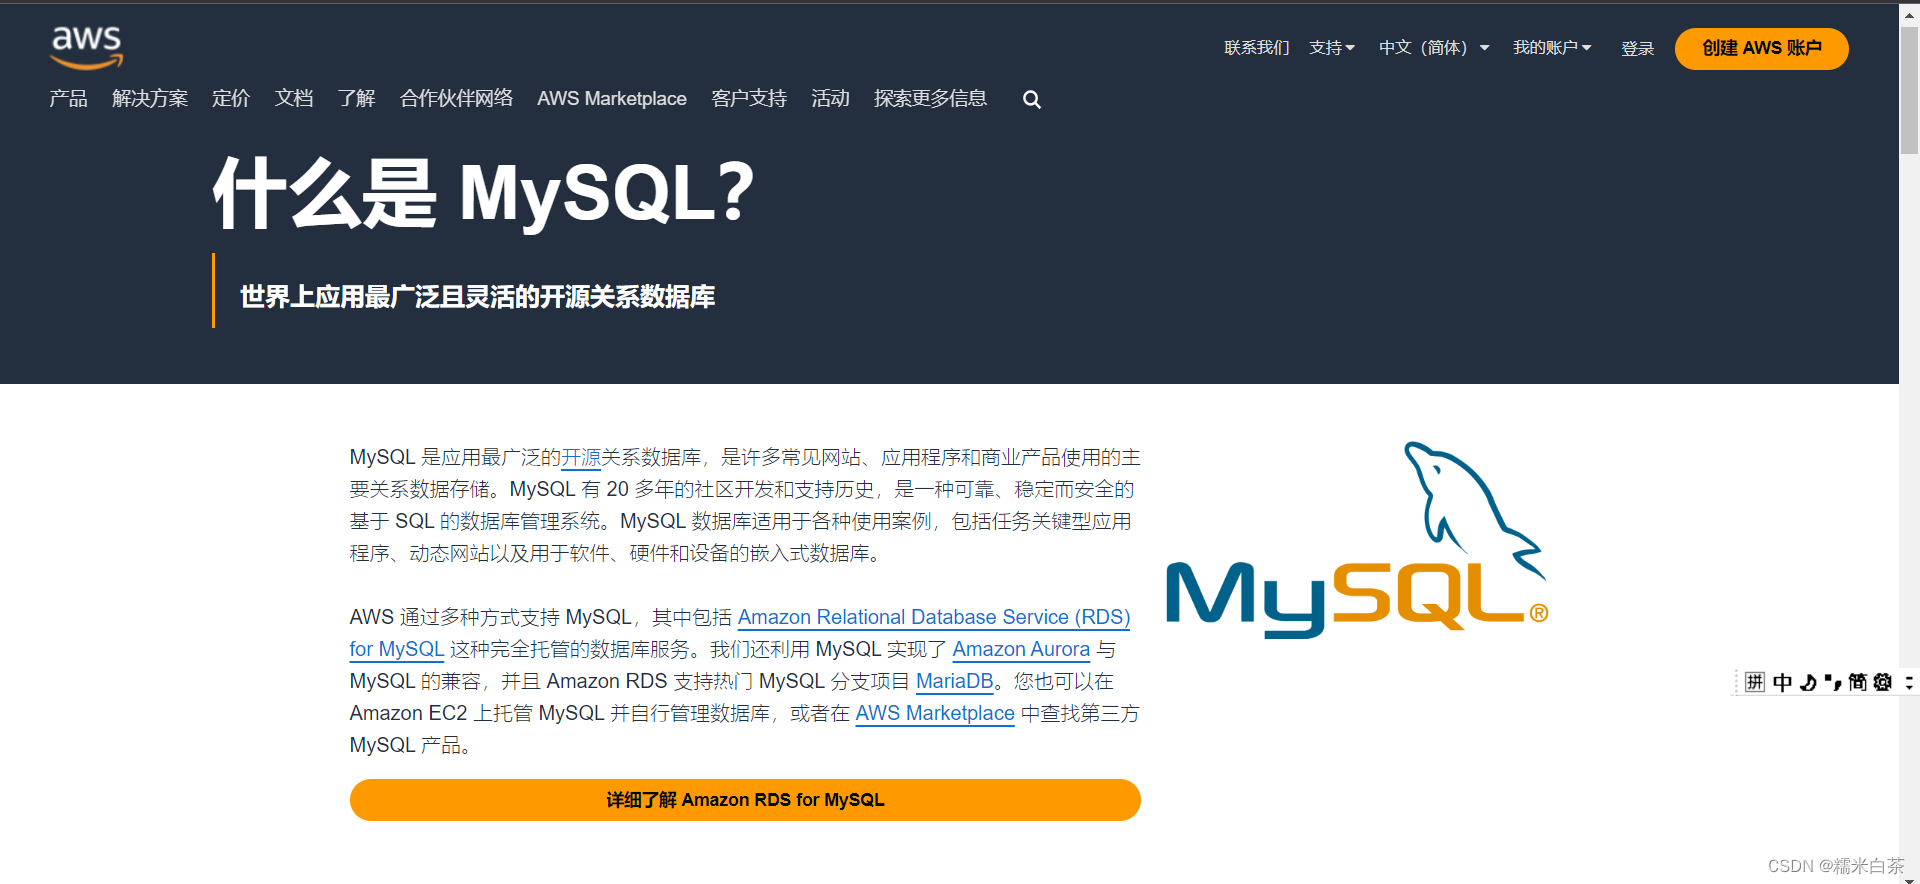
Task: Click the page vertical scrollbar thumb
Action: [1909, 90]
